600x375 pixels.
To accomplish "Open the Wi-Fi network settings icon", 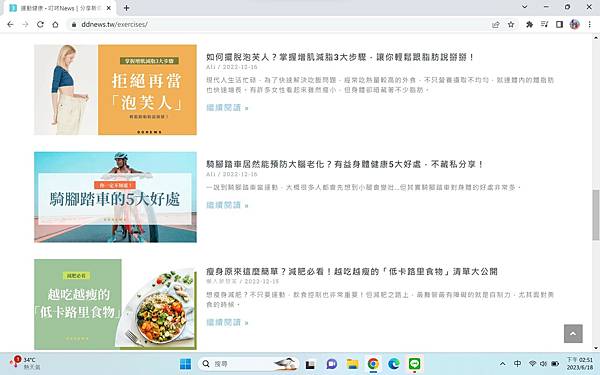I will 532,364.
